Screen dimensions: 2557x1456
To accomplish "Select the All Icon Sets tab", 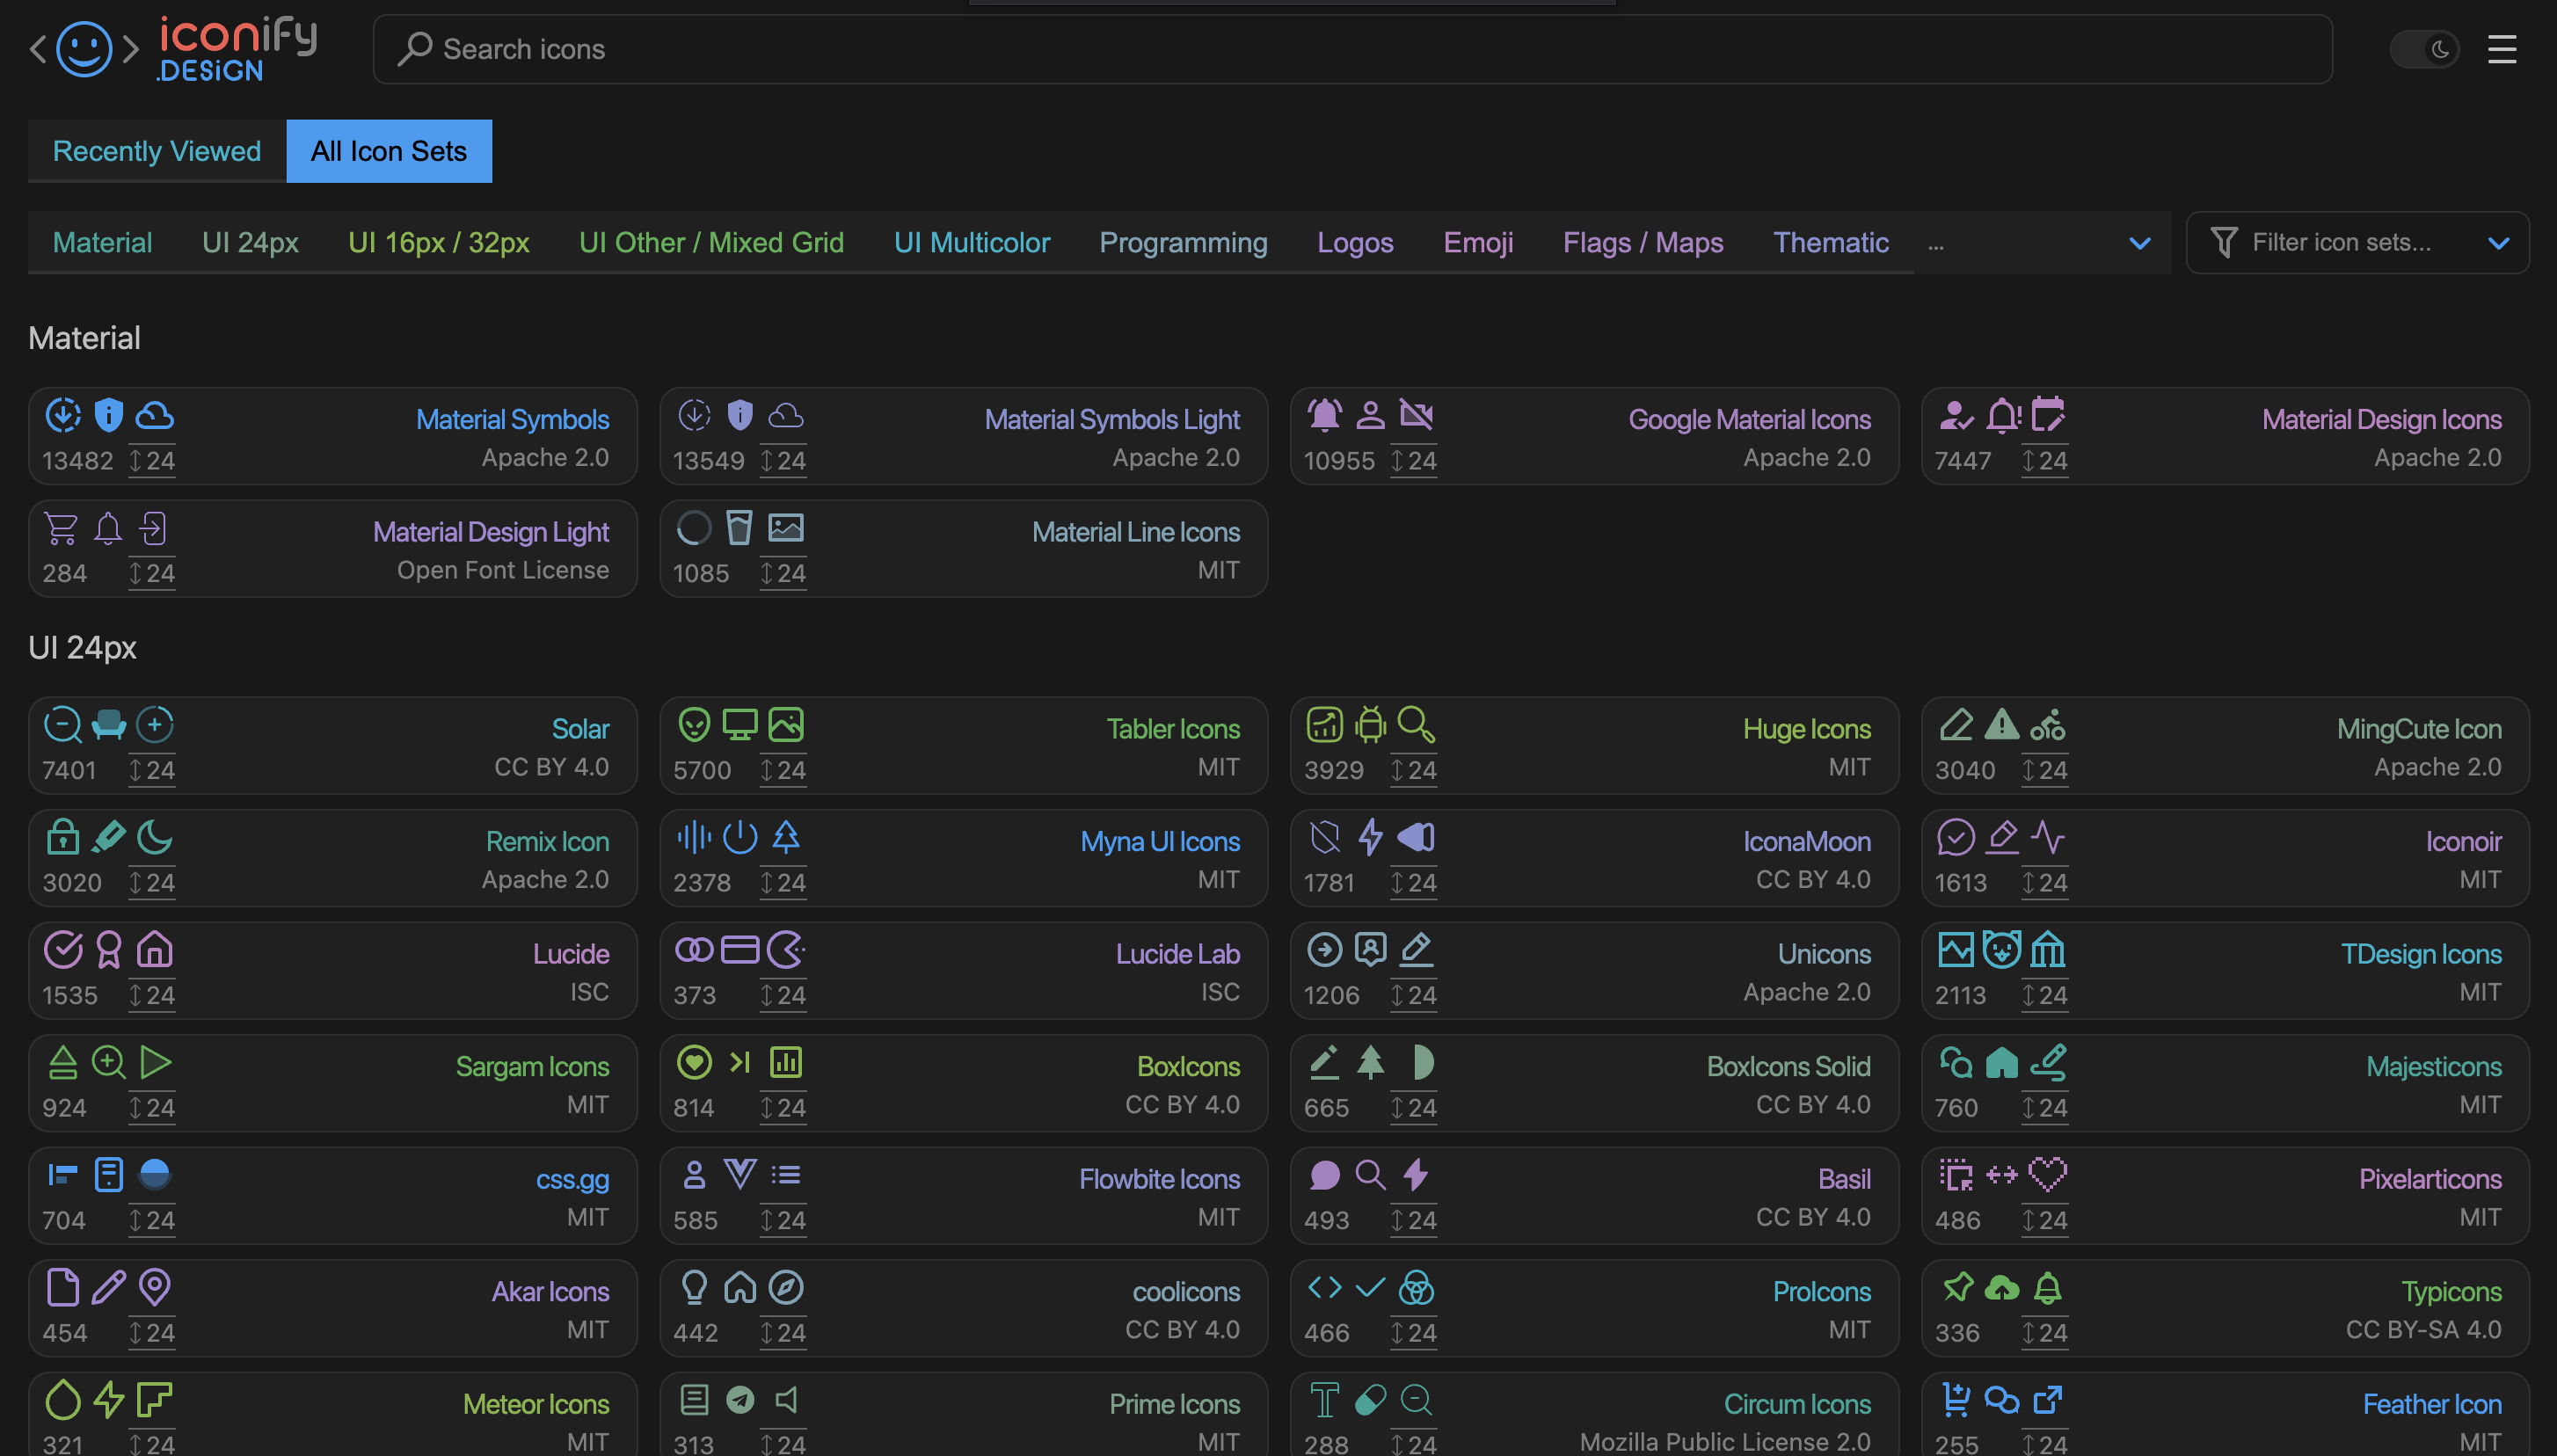I will click(x=389, y=151).
